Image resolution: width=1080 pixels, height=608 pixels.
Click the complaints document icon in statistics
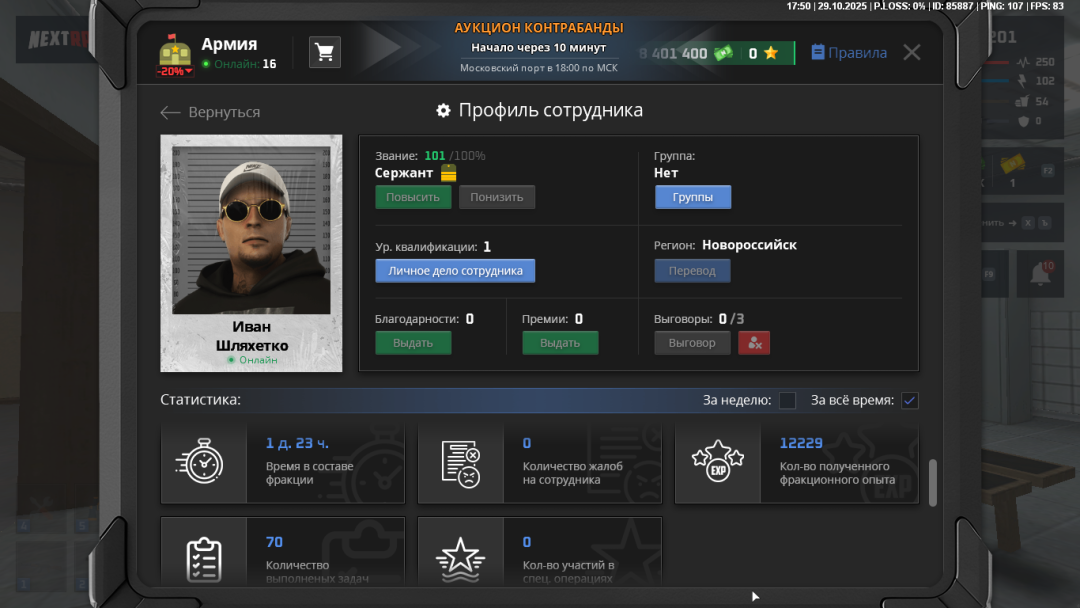pyautogui.click(x=461, y=462)
